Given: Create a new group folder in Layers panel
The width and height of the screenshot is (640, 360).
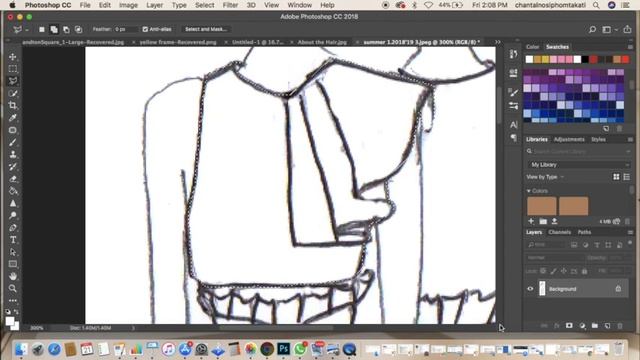Looking at the screenshot, I should pos(595,326).
